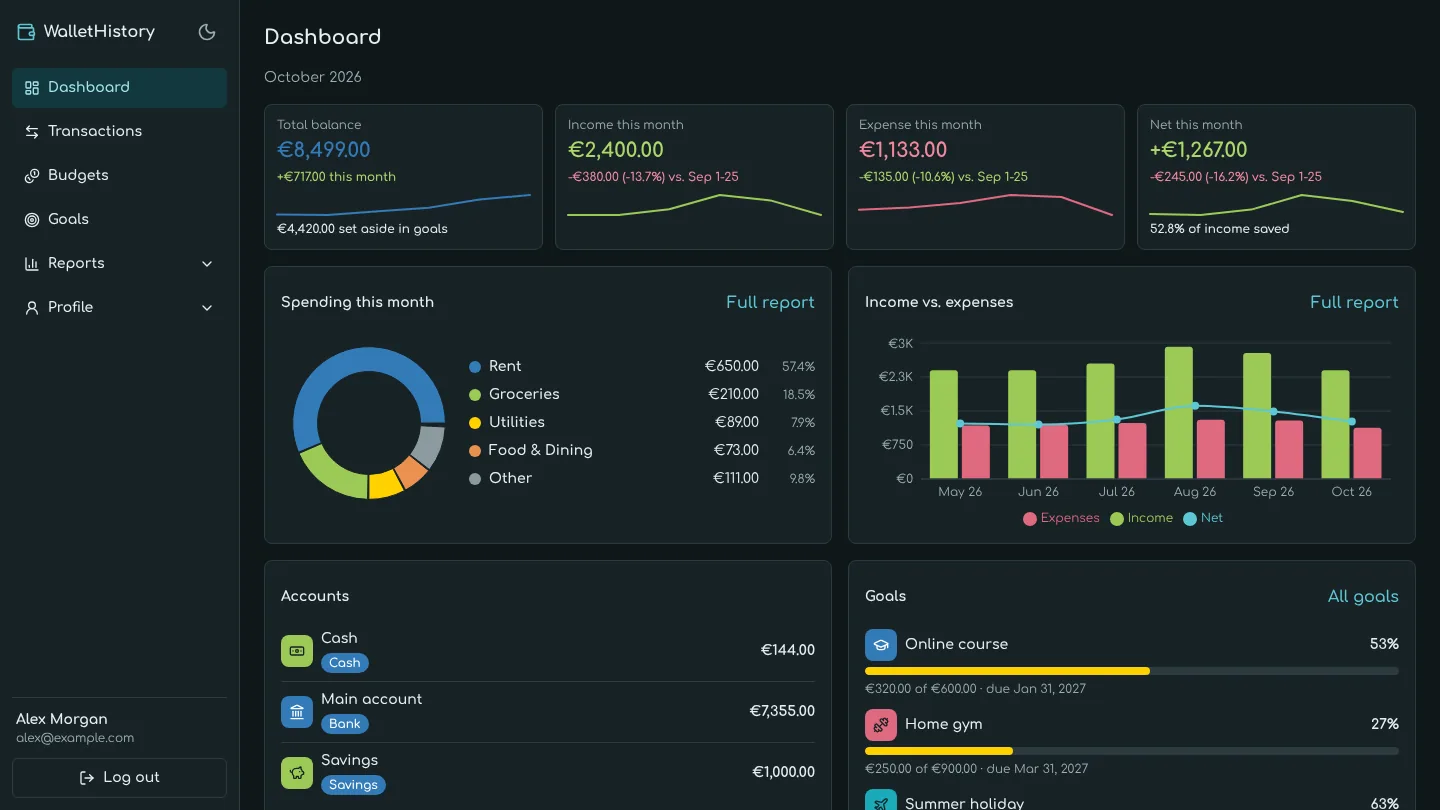Toggle dark mode with the moon icon

pos(207,32)
